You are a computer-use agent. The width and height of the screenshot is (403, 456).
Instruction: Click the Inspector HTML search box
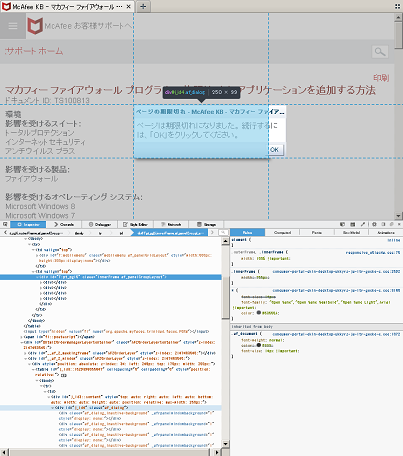pos(223,233)
